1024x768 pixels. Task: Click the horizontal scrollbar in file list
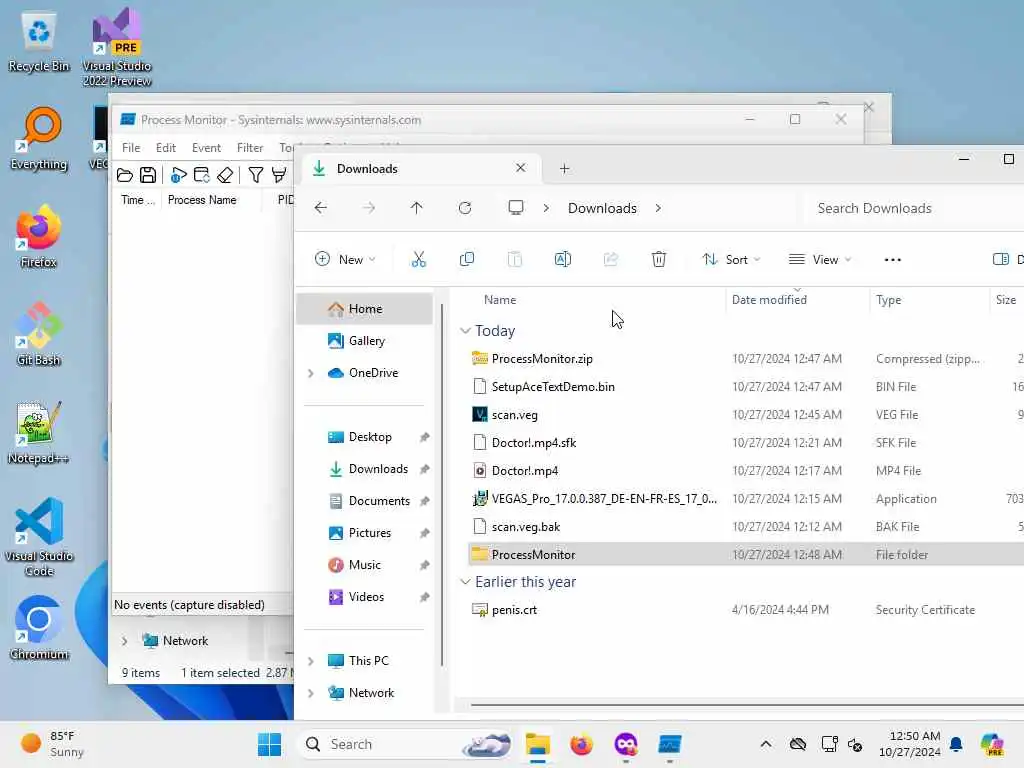tap(747, 705)
